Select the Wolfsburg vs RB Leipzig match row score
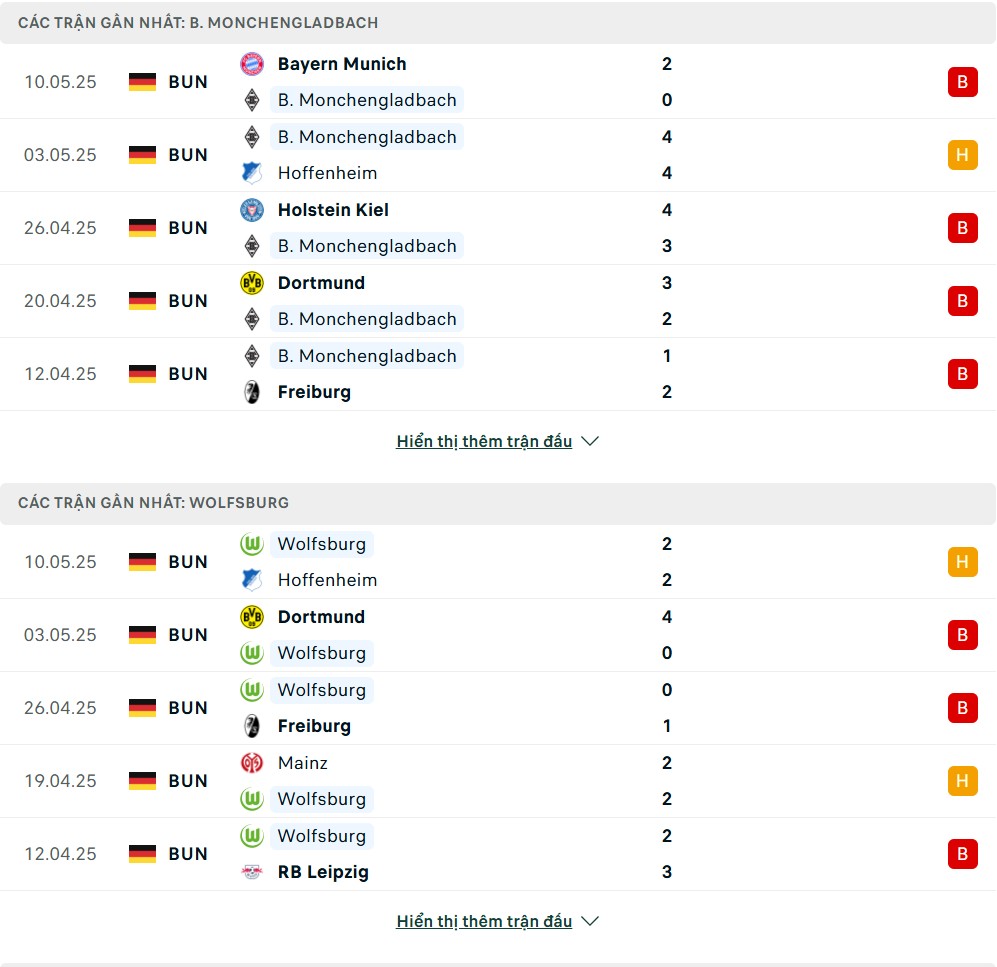The height and width of the screenshot is (967, 997). click(x=666, y=854)
